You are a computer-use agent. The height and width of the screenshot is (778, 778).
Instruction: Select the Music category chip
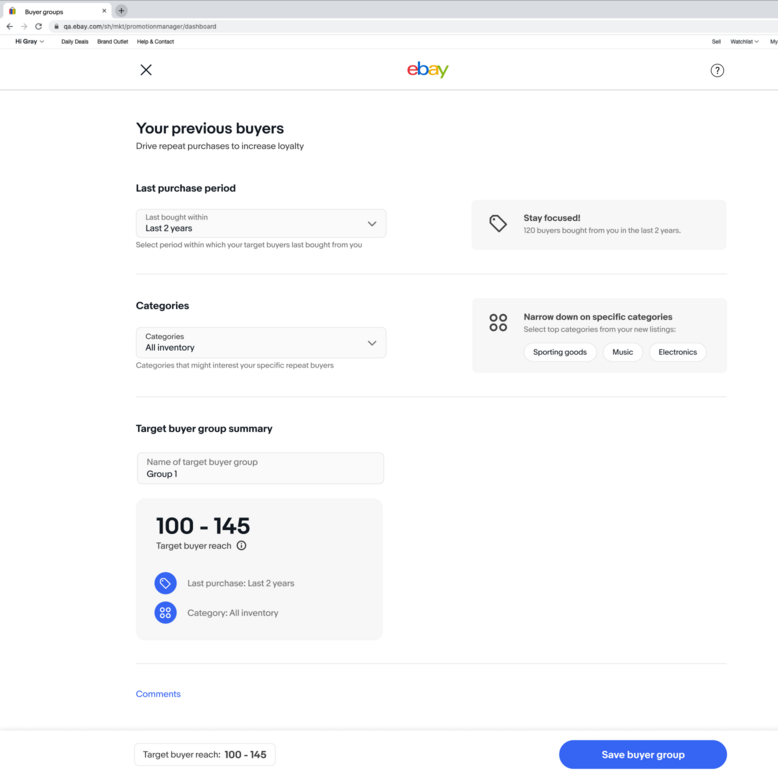[622, 352]
